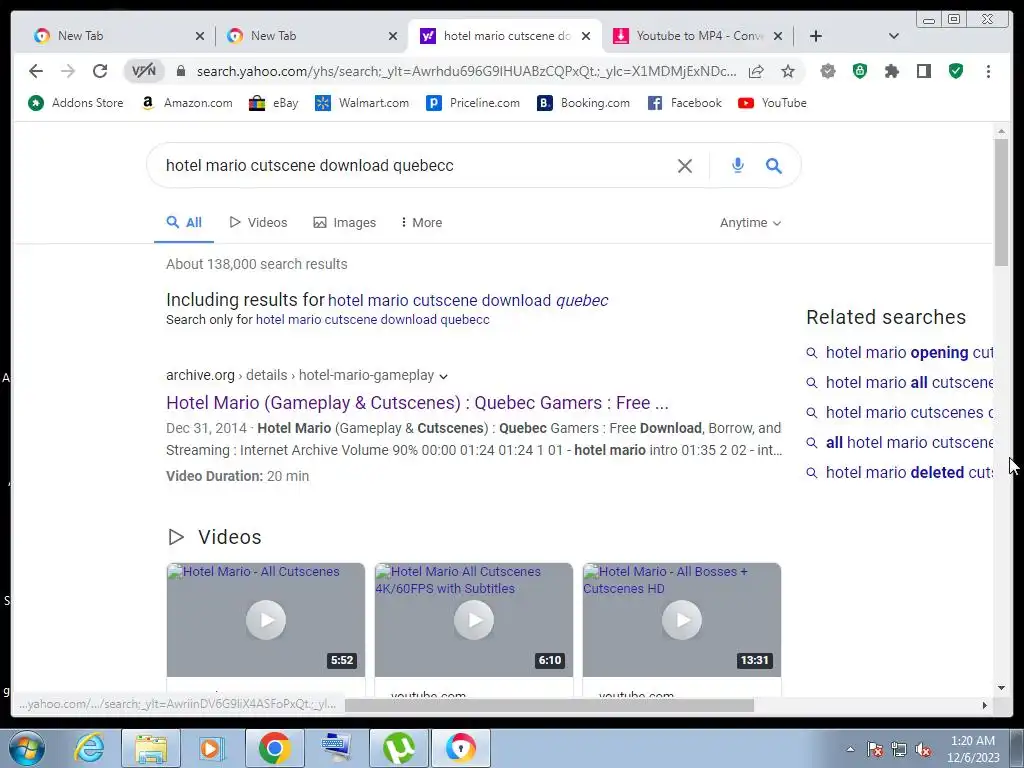This screenshot has height=768, width=1024.
Task: Play Hotel Mario 4K/60FPS Subtitles video
Action: pyautogui.click(x=473, y=620)
